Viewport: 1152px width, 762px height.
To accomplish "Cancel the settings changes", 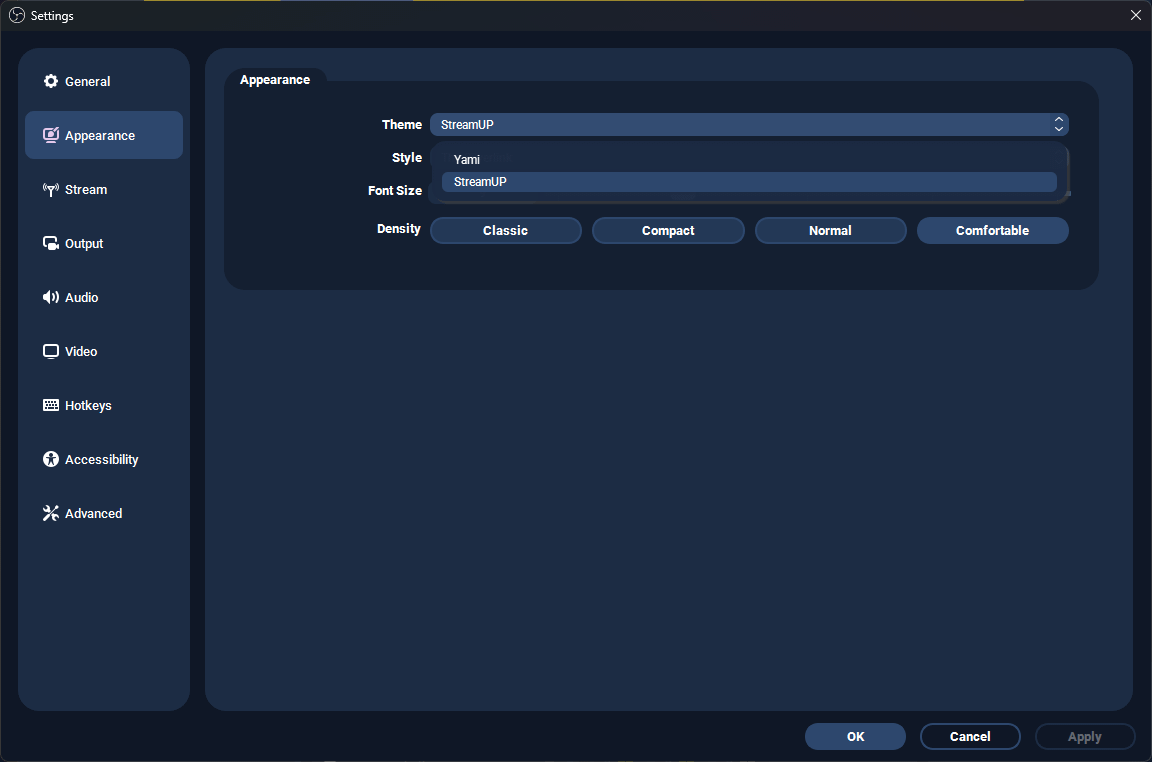I will [x=970, y=736].
